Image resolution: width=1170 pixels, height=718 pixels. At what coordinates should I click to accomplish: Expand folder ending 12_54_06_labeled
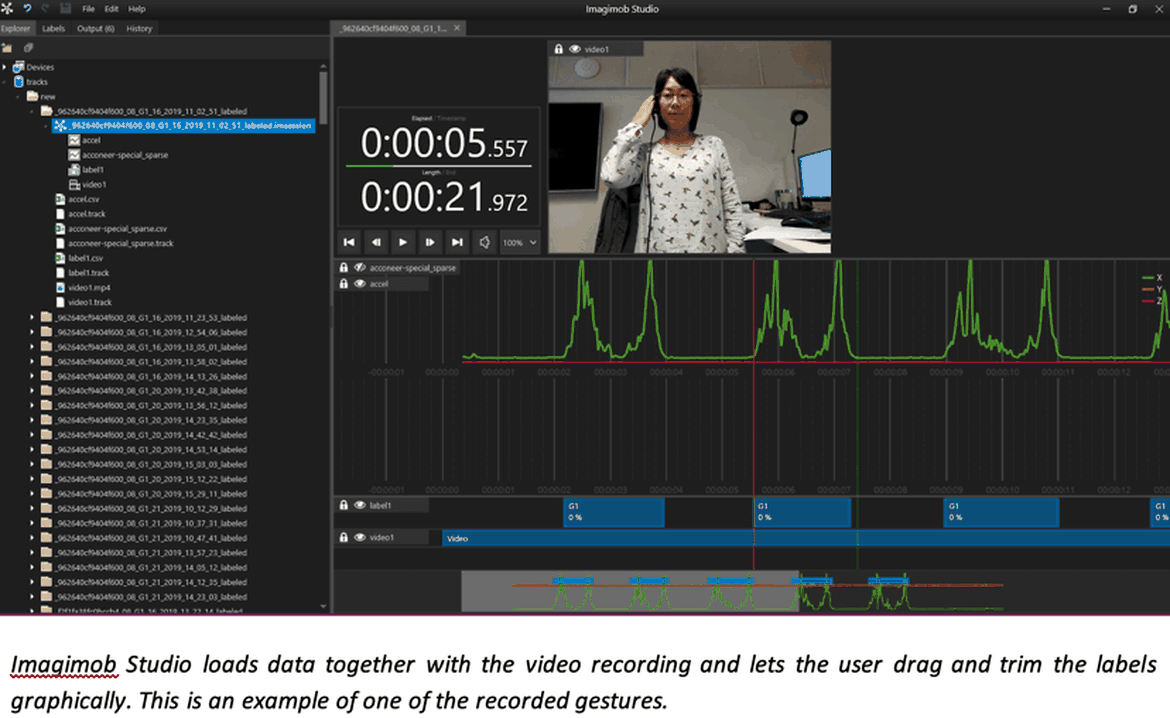[32, 332]
